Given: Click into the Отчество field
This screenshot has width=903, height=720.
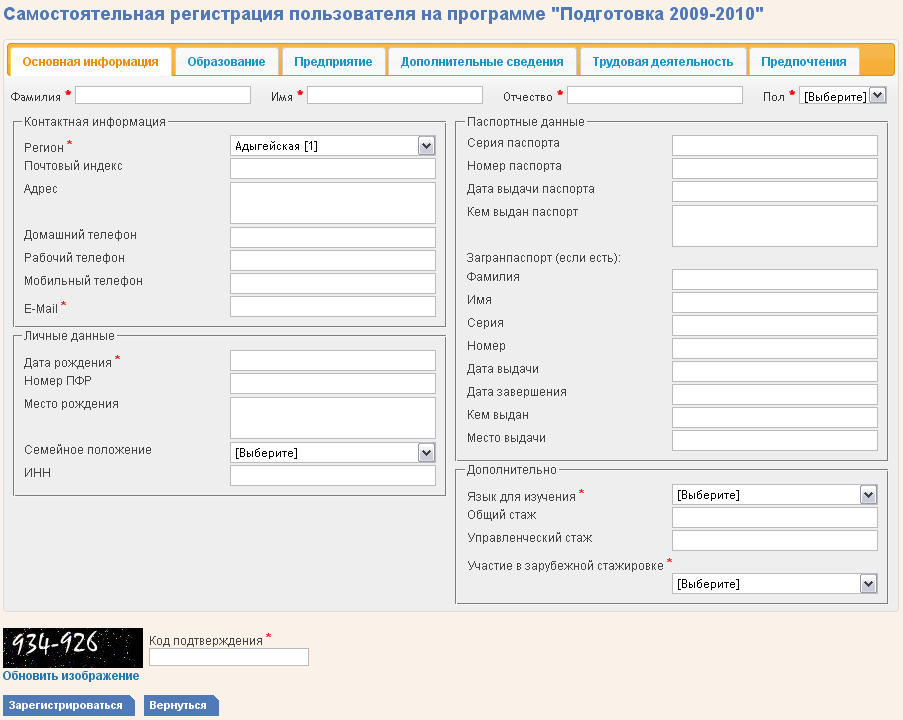Looking at the screenshot, I should click(655, 95).
